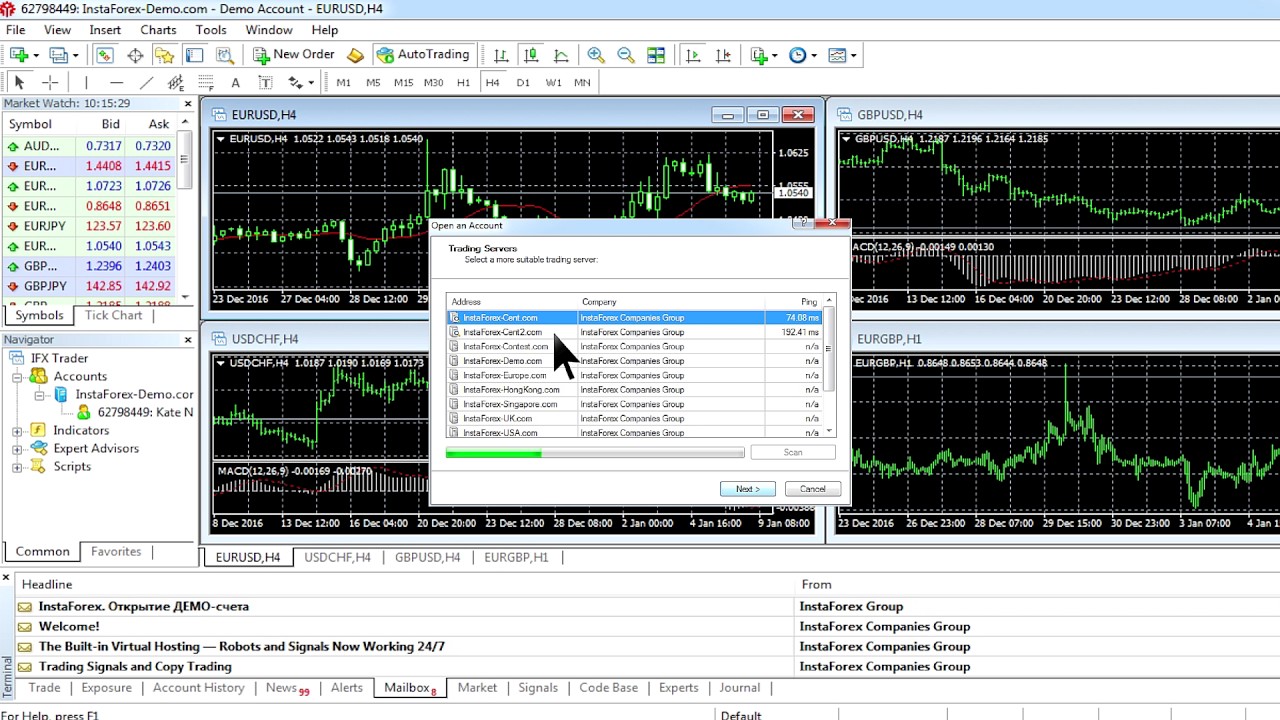1280x720 pixels.
Task: Open the Insert menu
Action: [104, 30]
